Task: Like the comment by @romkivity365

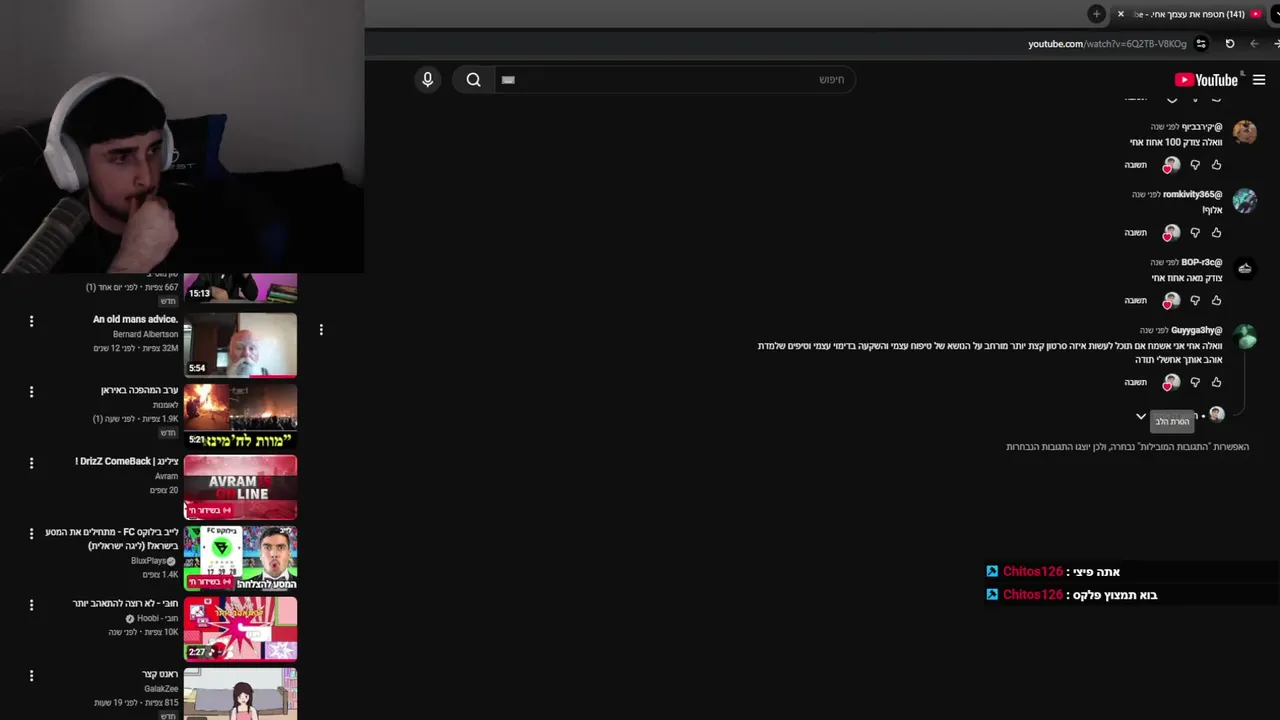Action: (x=1216, y=233)
